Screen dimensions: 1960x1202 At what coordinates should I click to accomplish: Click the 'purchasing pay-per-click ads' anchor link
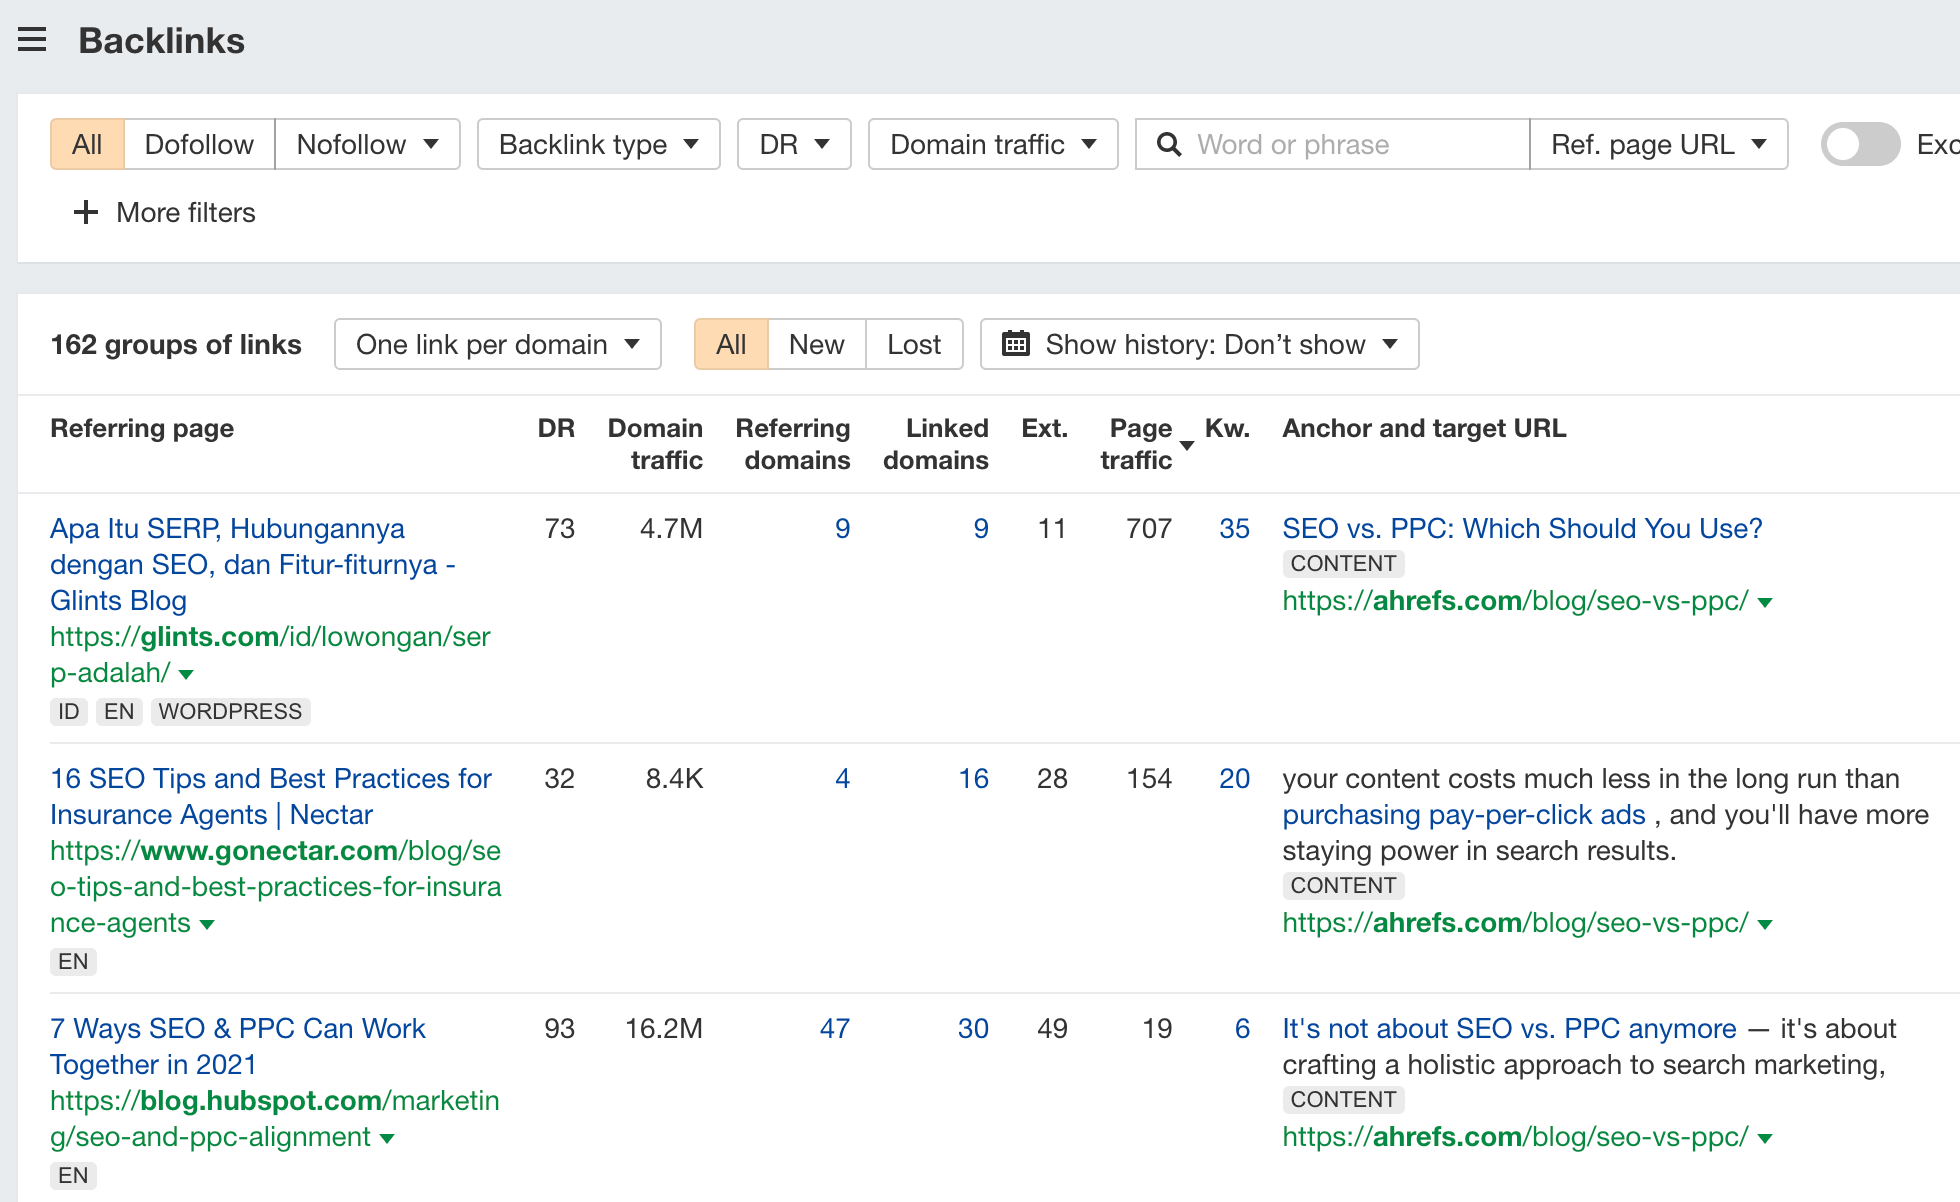(1463, 815)
